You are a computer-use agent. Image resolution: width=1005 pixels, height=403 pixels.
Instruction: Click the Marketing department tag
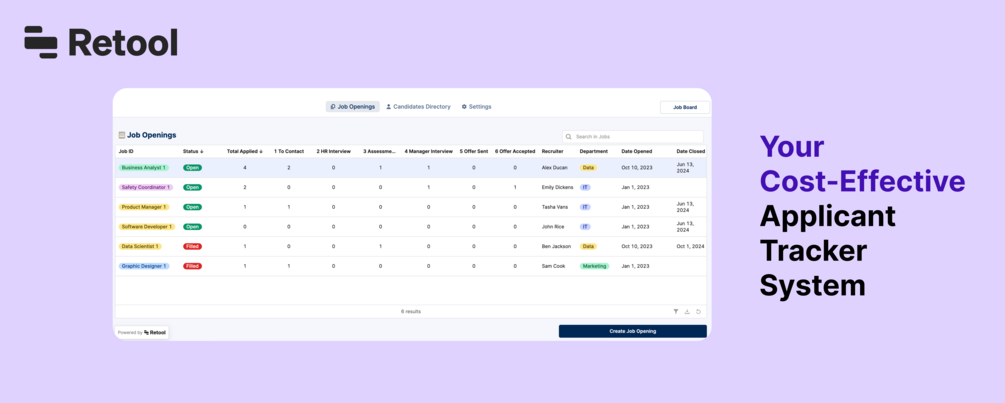coord(594,266)
